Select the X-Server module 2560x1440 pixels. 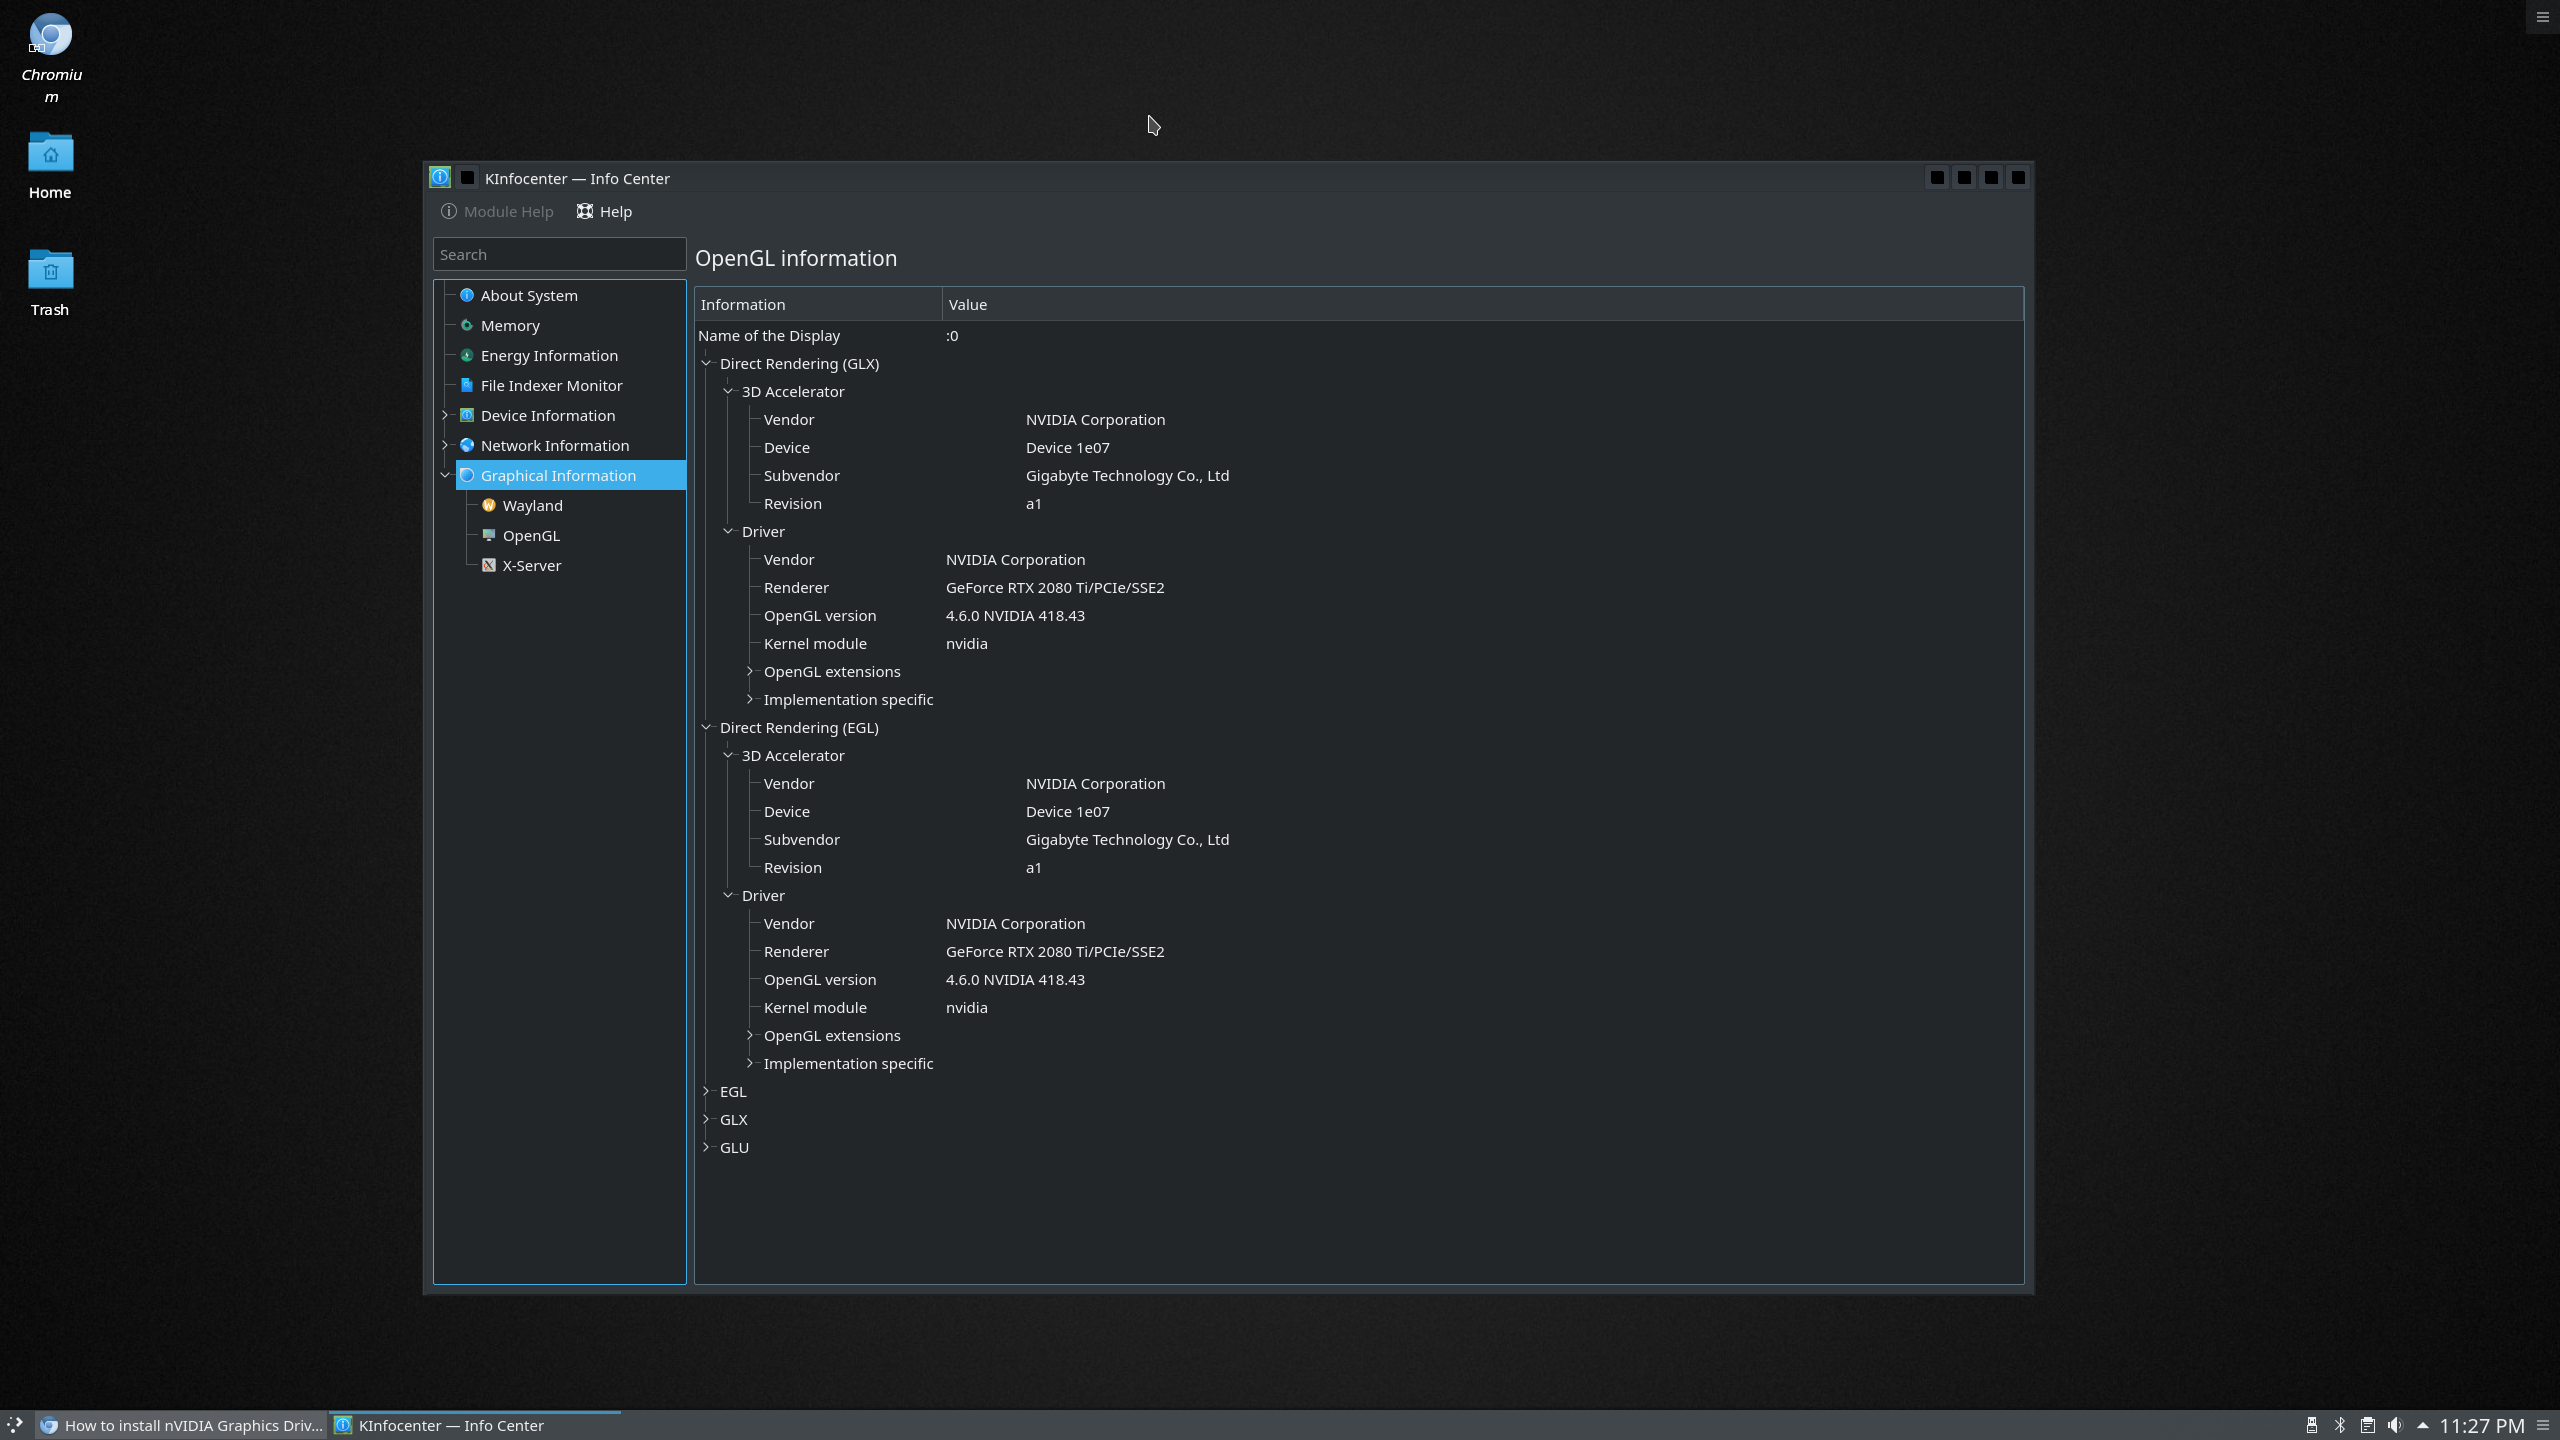[531, 565]
